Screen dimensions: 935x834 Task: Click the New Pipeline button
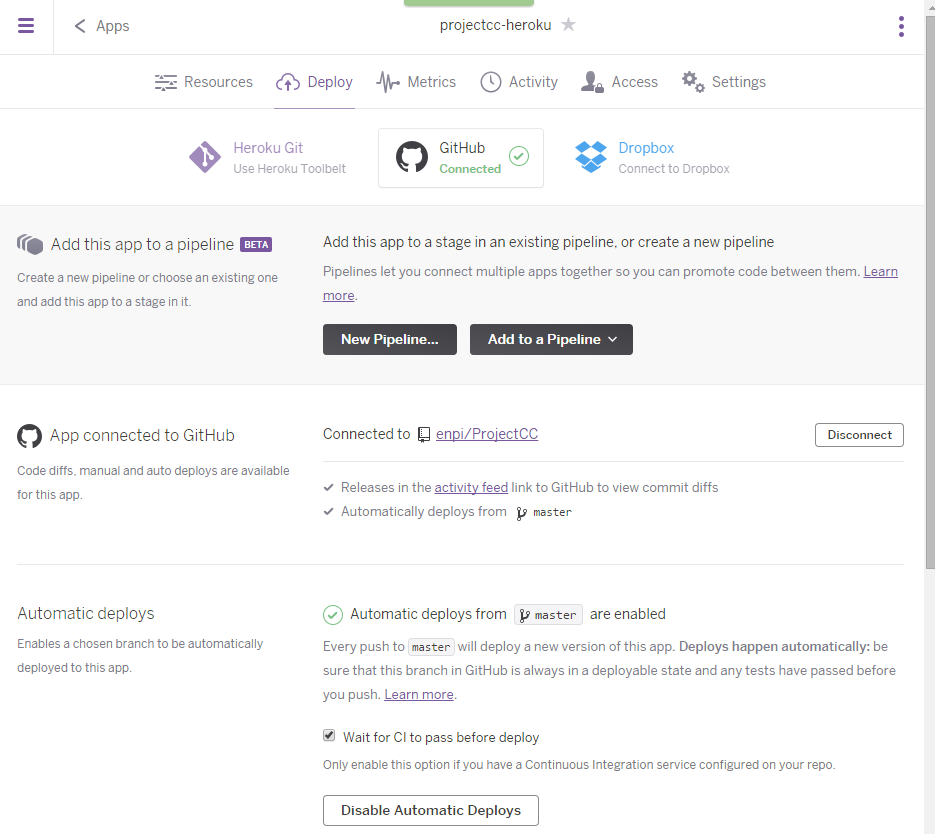tap(389, 339)
